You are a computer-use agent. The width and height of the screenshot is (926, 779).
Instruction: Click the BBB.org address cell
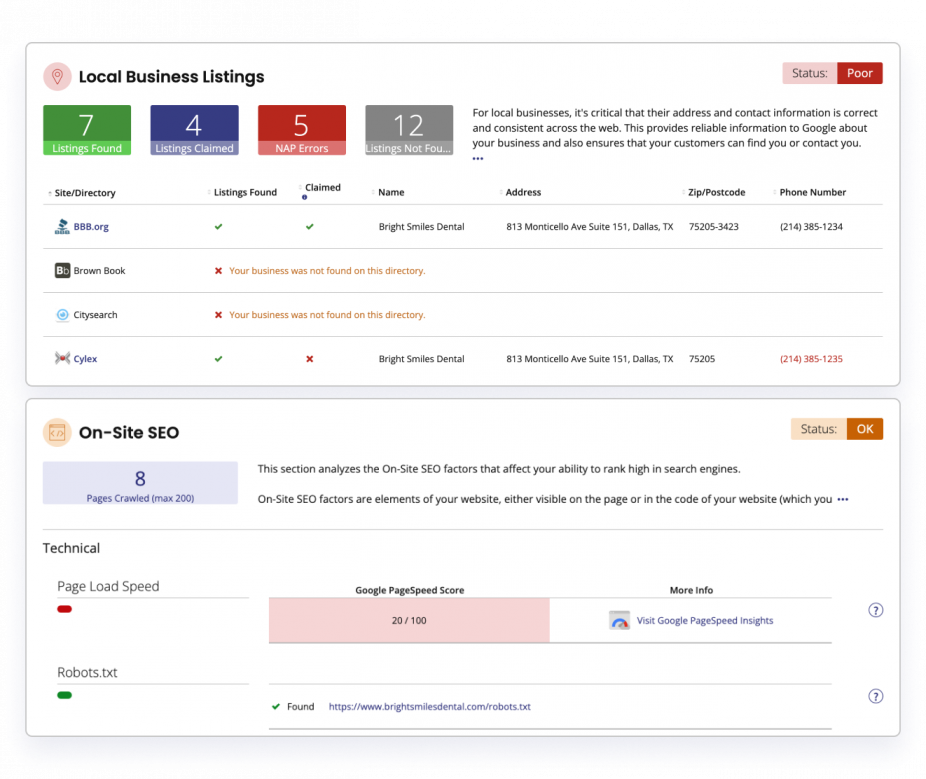coord(589,227)
